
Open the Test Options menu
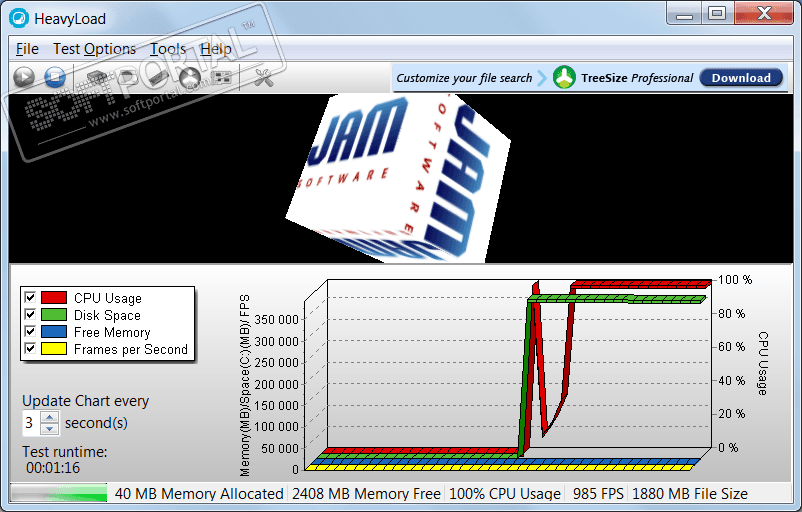[95, 49]
